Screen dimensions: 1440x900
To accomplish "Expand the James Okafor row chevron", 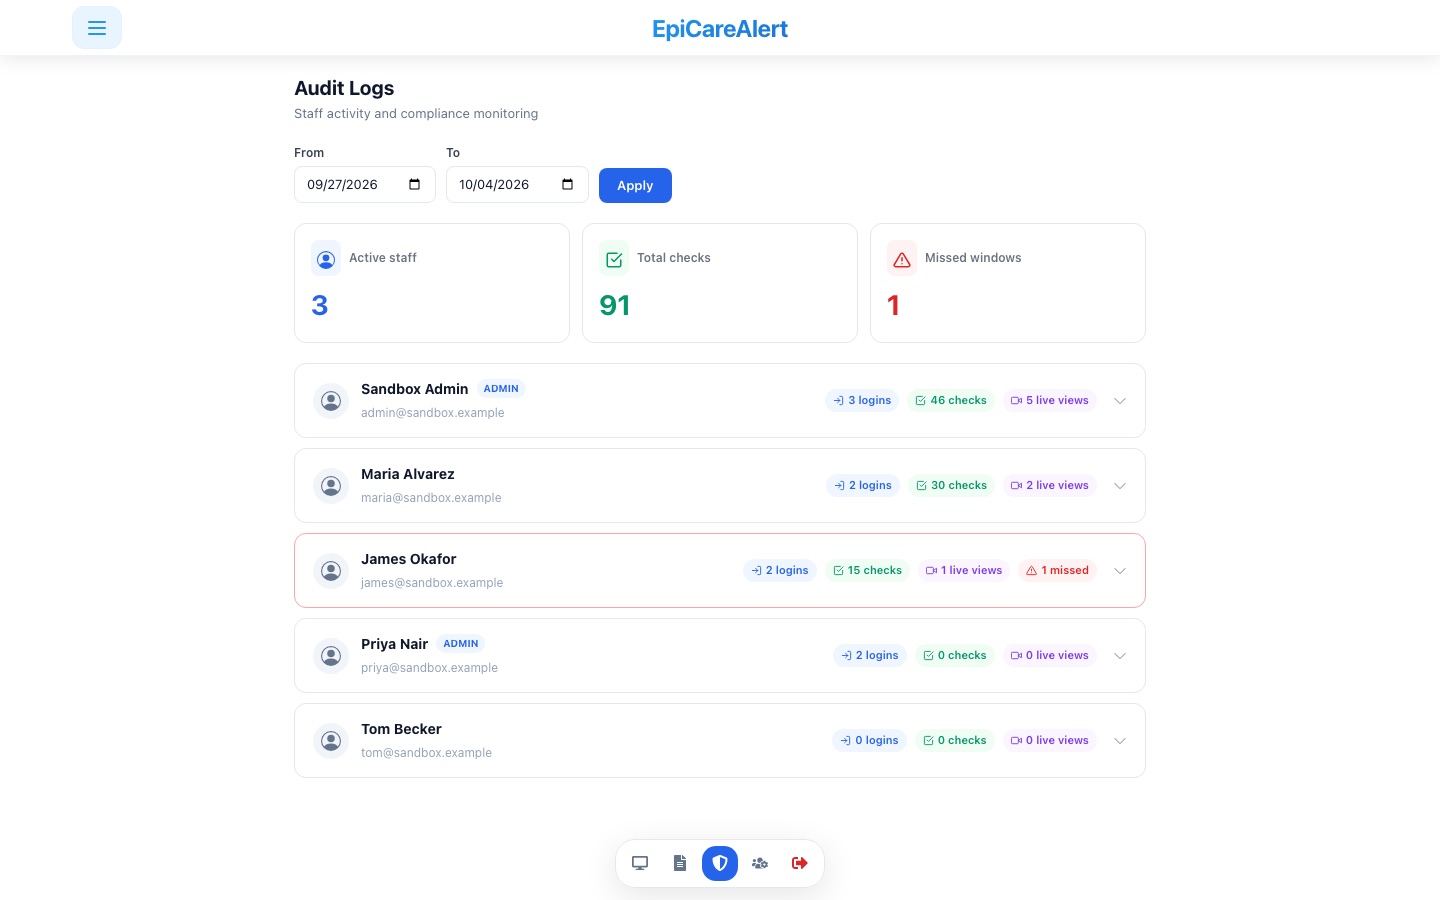I will pos(1120,571).
